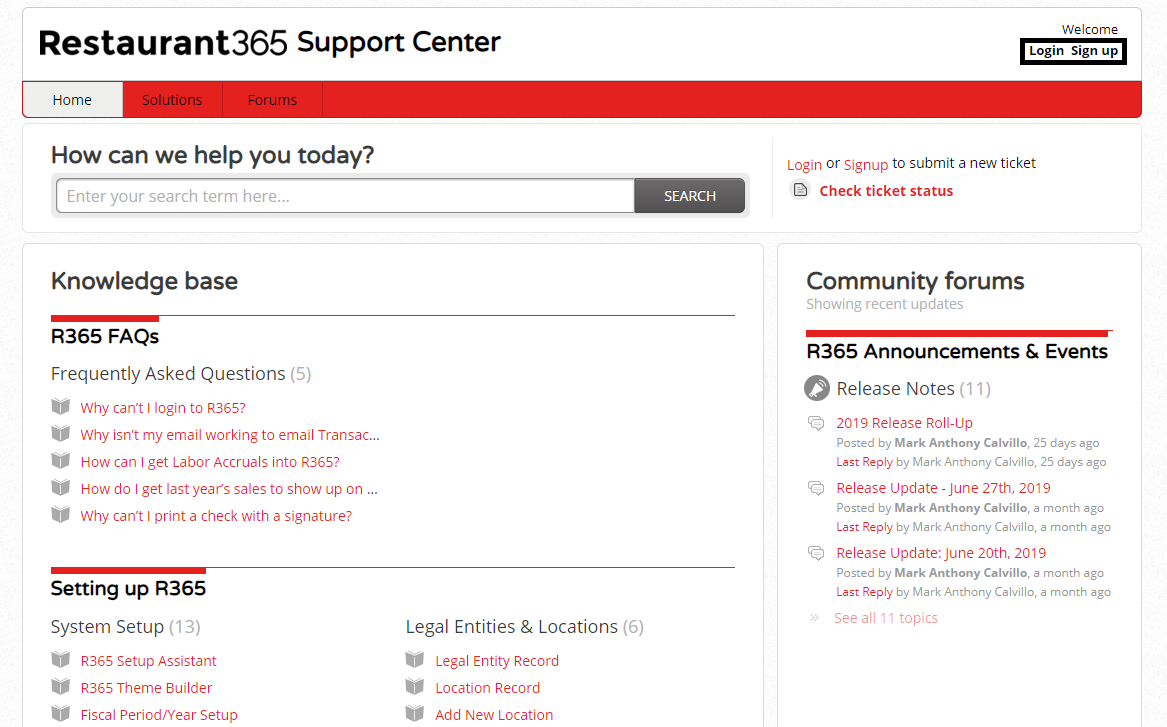1167x727 pixels.
Task: Click Last Reply under June 27th release update
Action: (864, 527)
